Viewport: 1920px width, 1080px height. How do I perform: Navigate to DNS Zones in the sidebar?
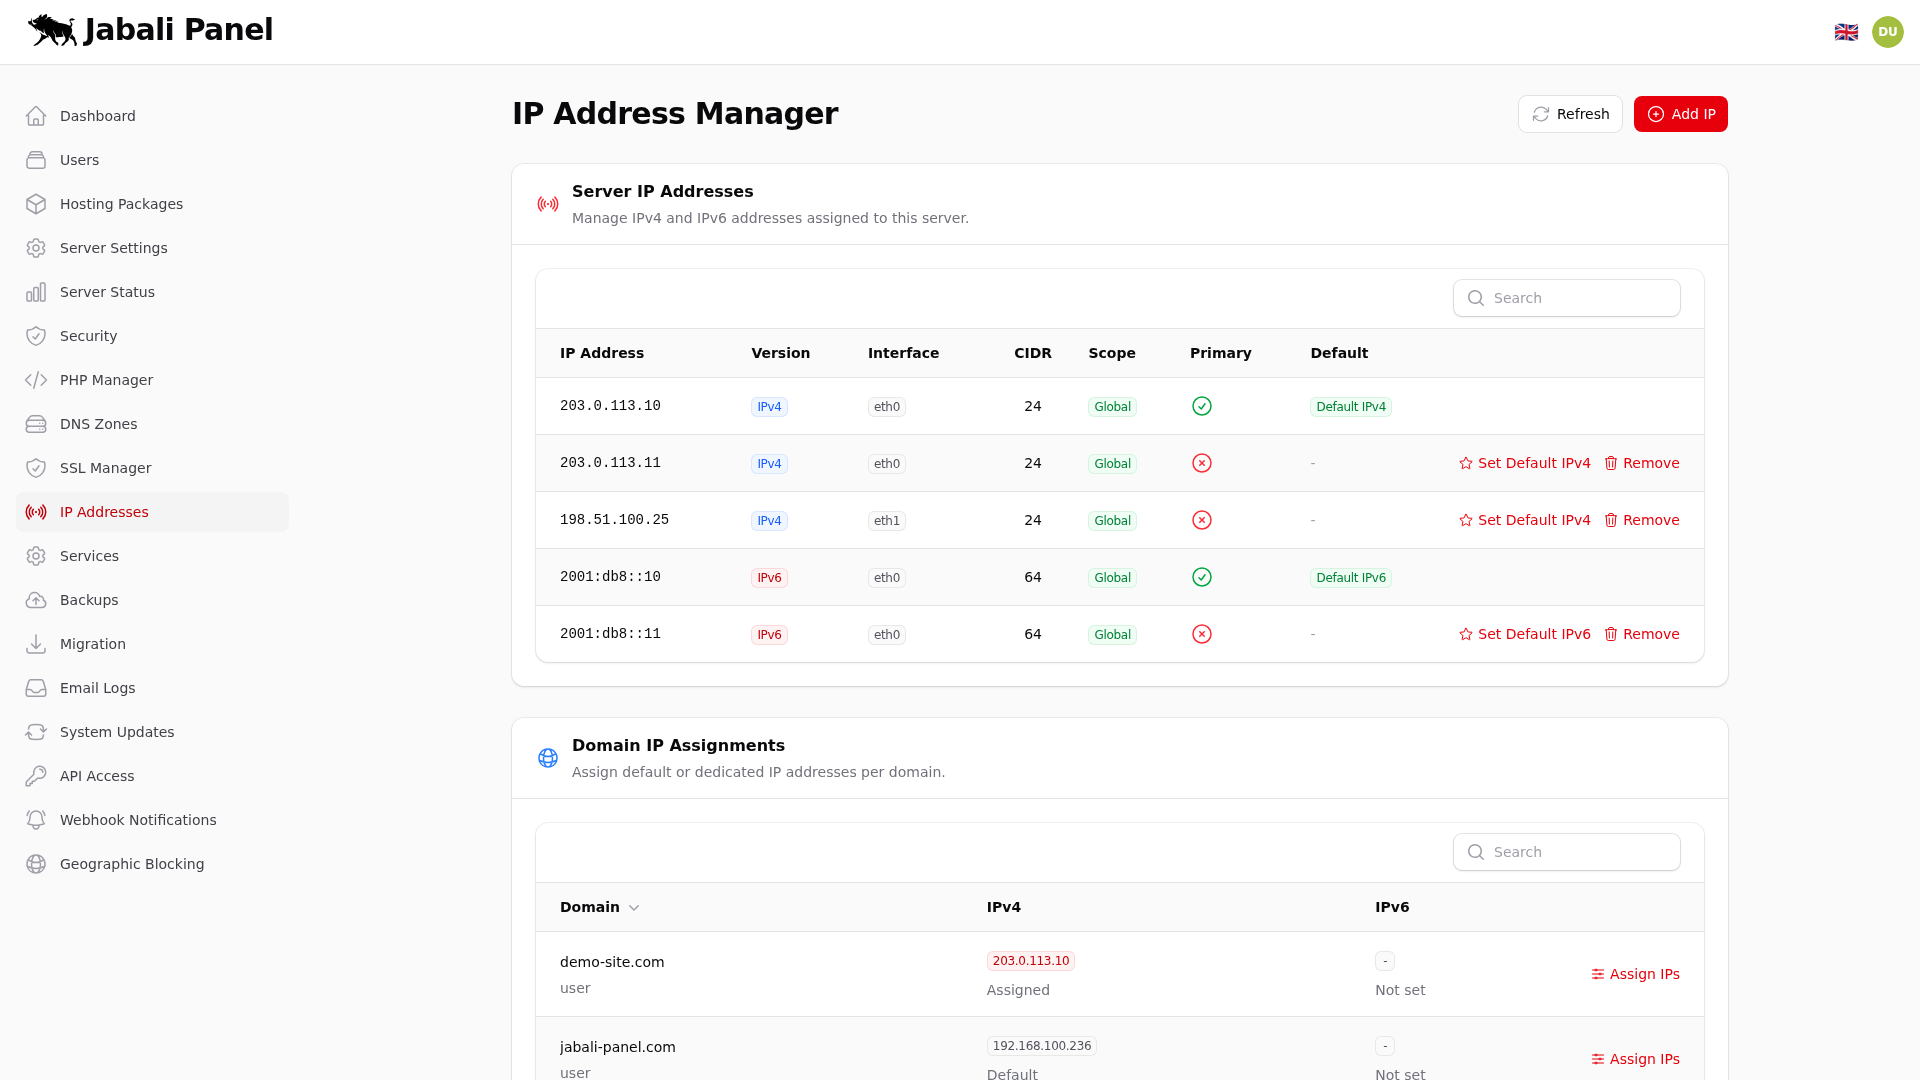[98, 423]
